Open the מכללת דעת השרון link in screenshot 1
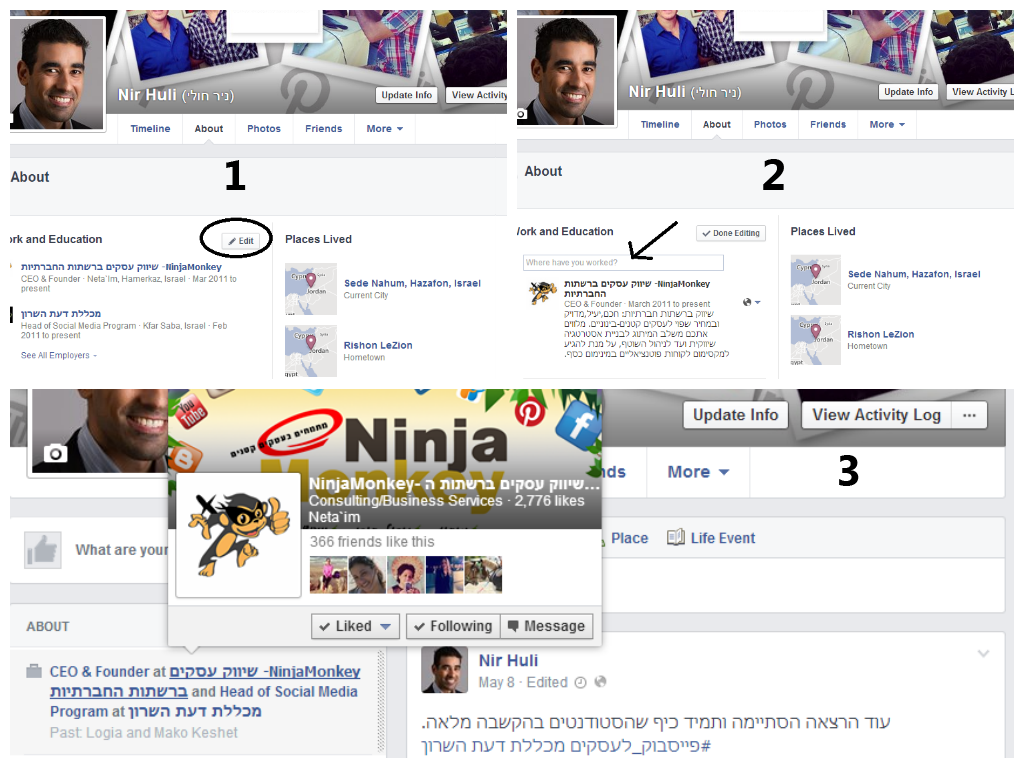Viewport: 1024px width, 768px height. click(x=61, y=313)
